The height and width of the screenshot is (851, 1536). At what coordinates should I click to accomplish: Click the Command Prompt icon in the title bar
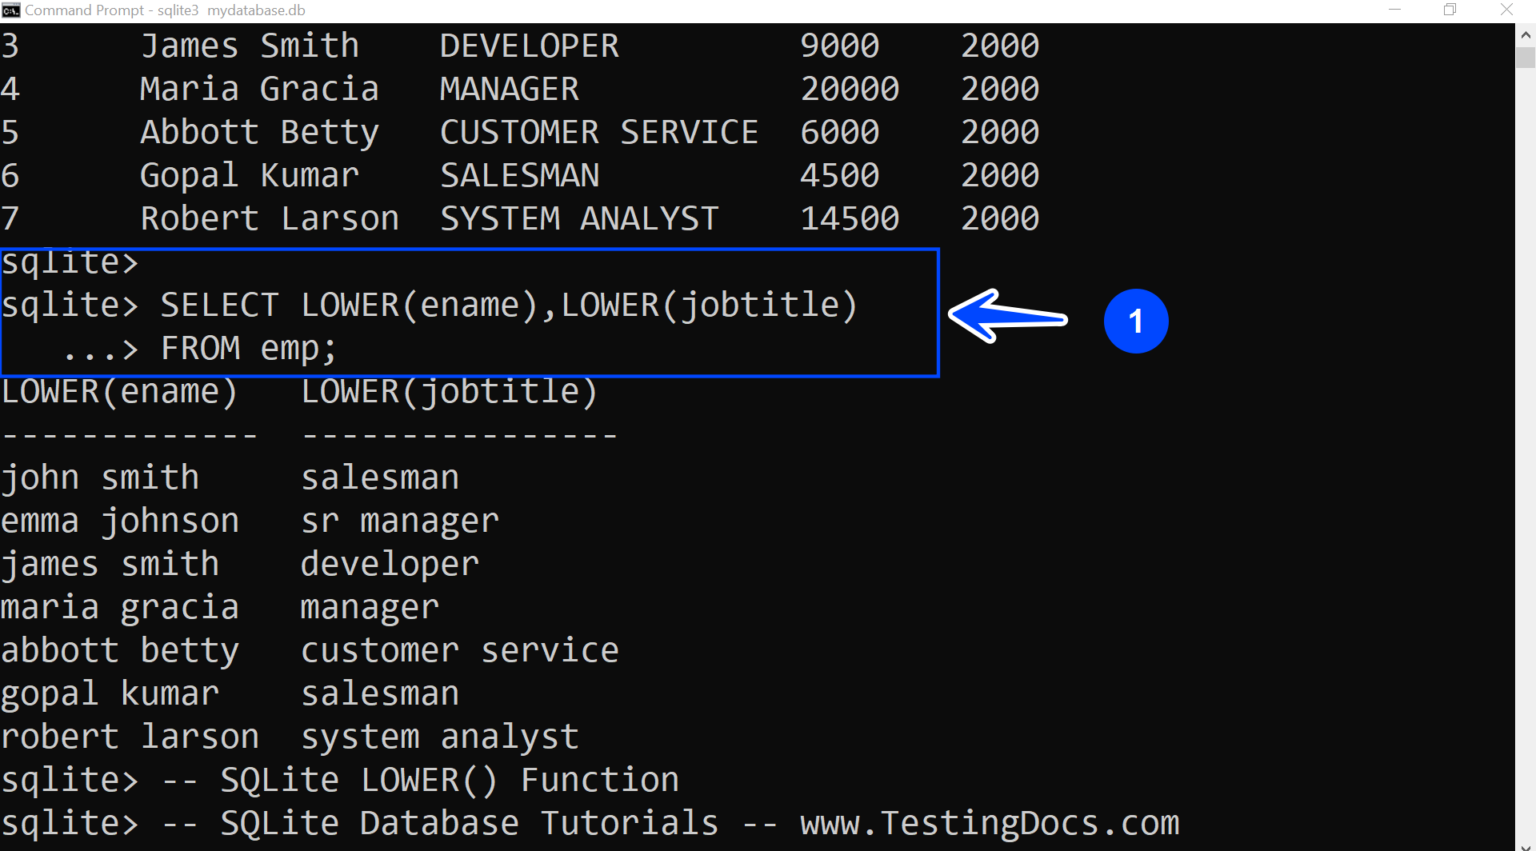tap(11, 10)
